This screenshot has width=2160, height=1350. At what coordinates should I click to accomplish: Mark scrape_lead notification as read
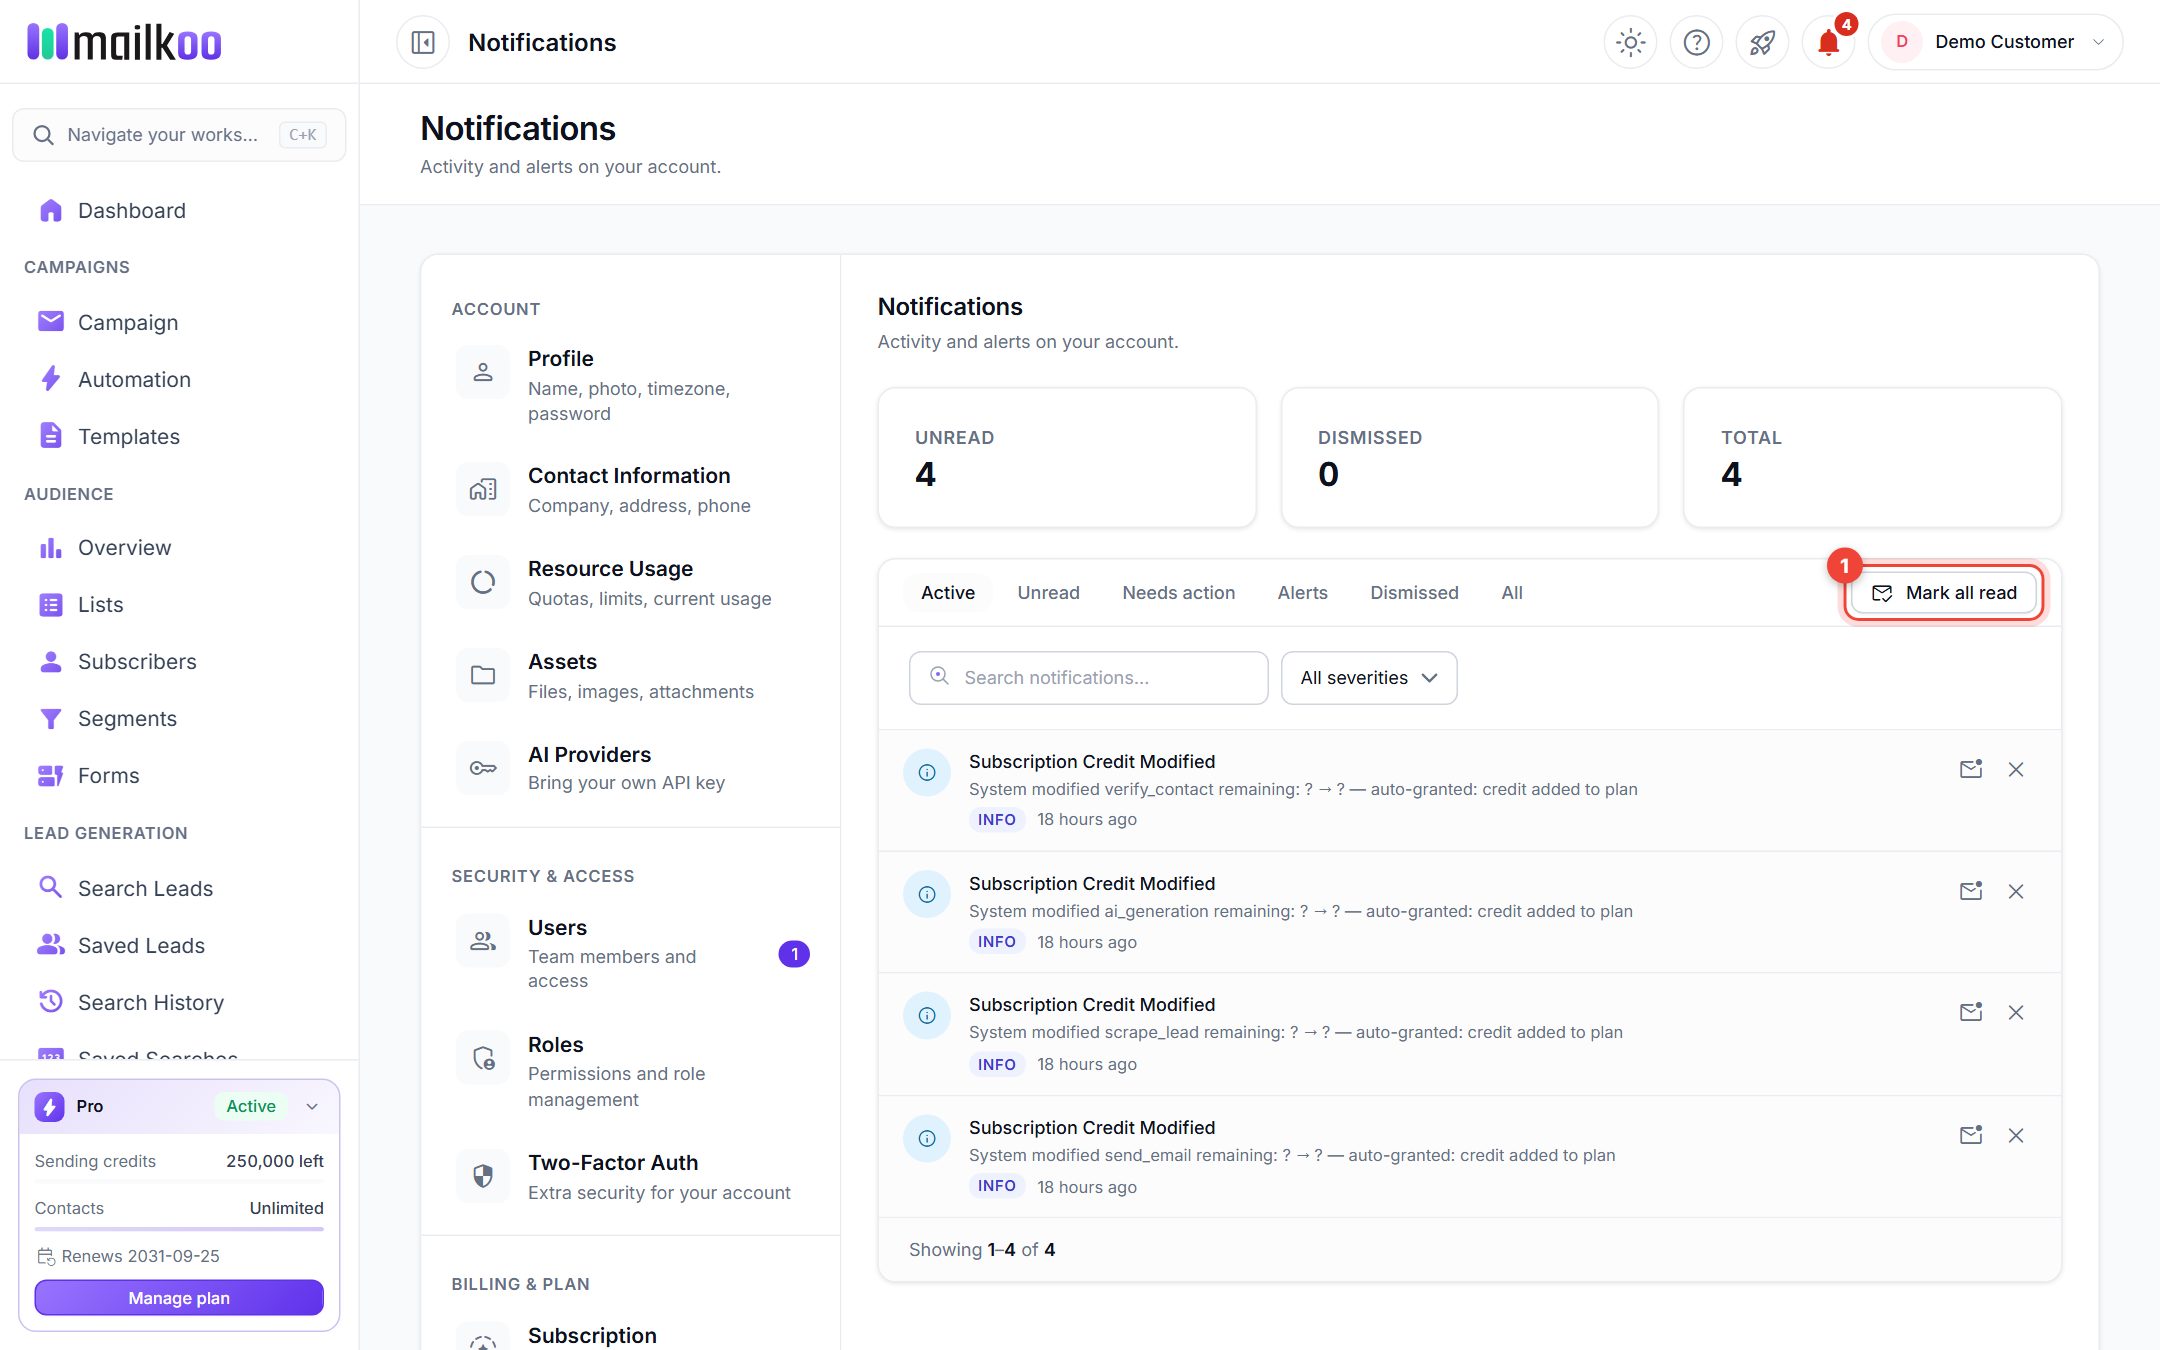click(1970, 1012)
